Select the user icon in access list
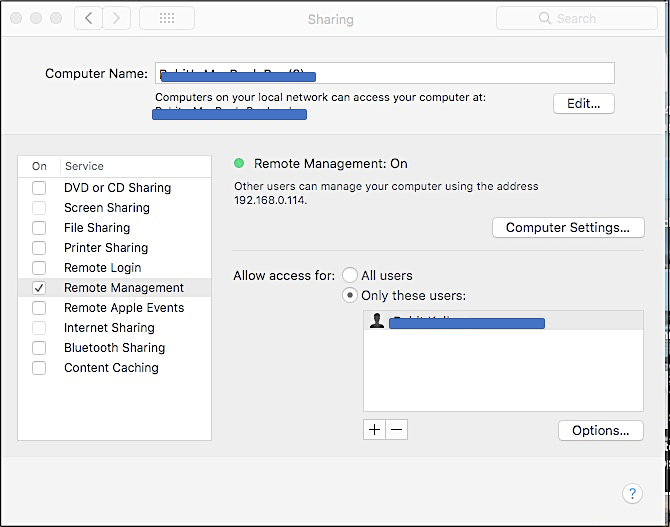 coord(377,321)
